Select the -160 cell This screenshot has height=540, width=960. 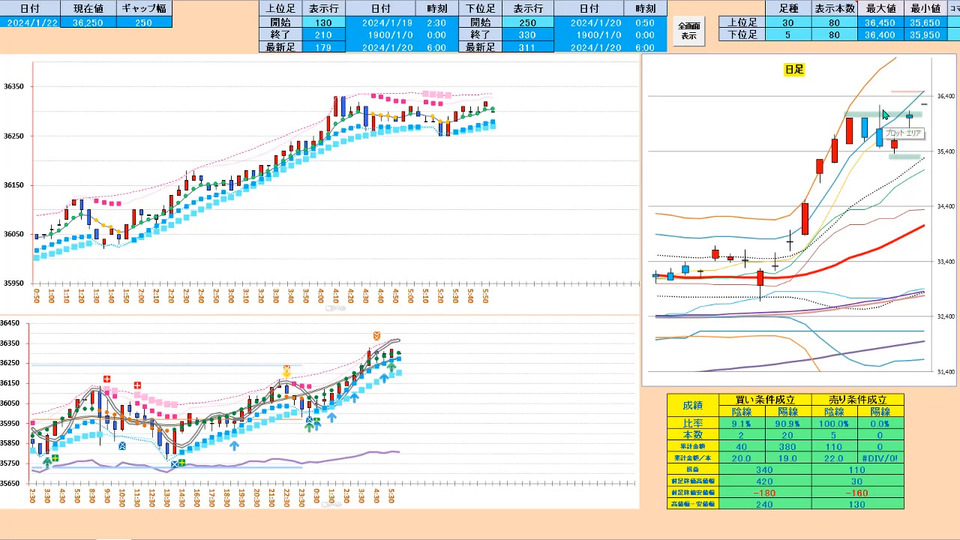click(857, 493)
